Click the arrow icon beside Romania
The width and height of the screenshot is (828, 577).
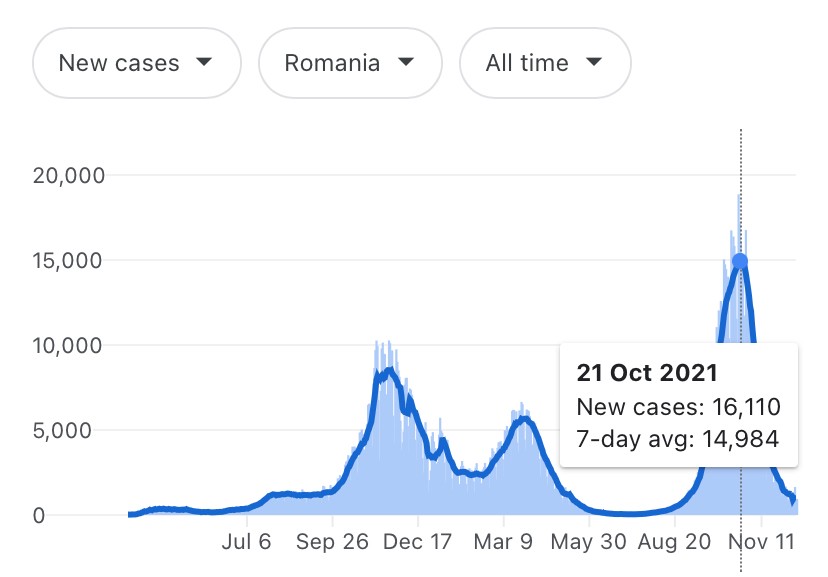[x=406, y=62]
